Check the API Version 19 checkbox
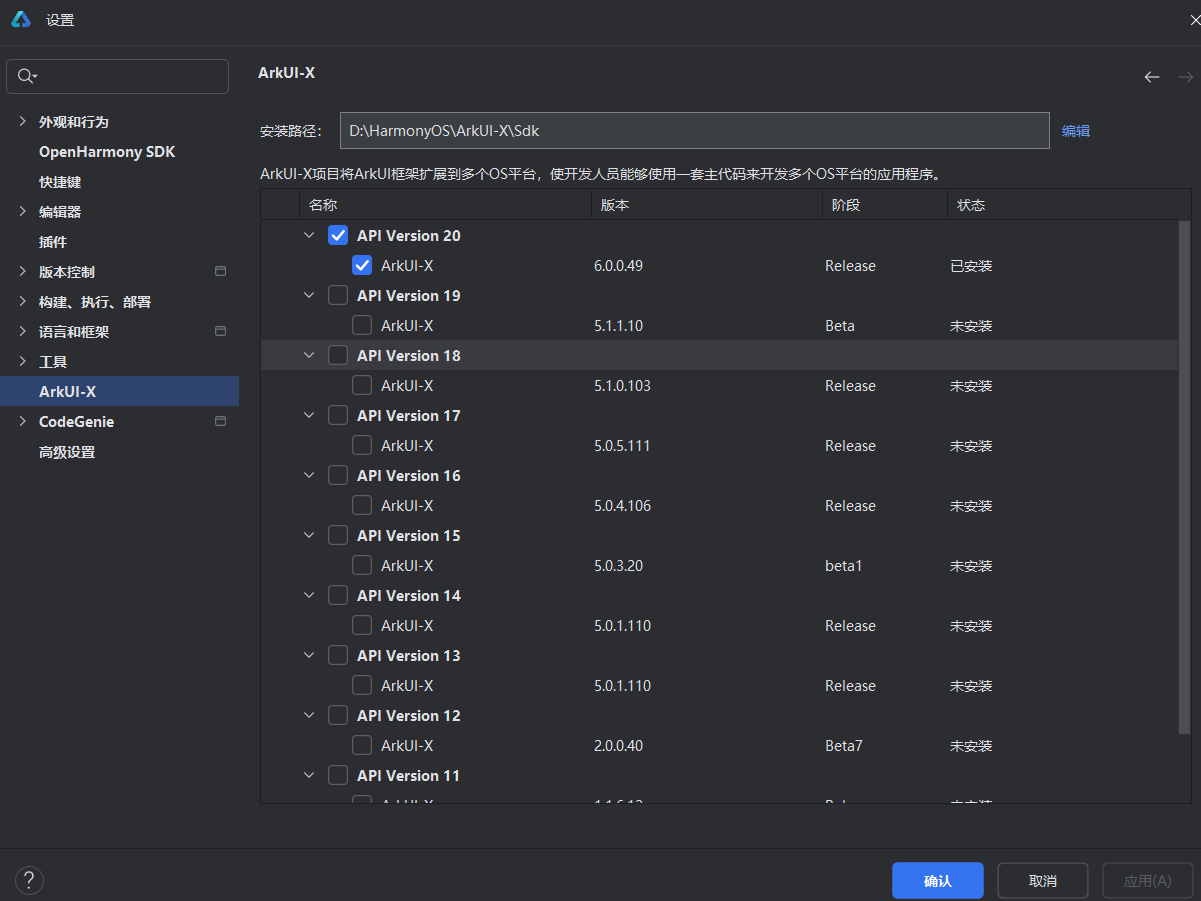This screenshot has height=901, width=1201. pyautogui.click(x=338, y=296)
